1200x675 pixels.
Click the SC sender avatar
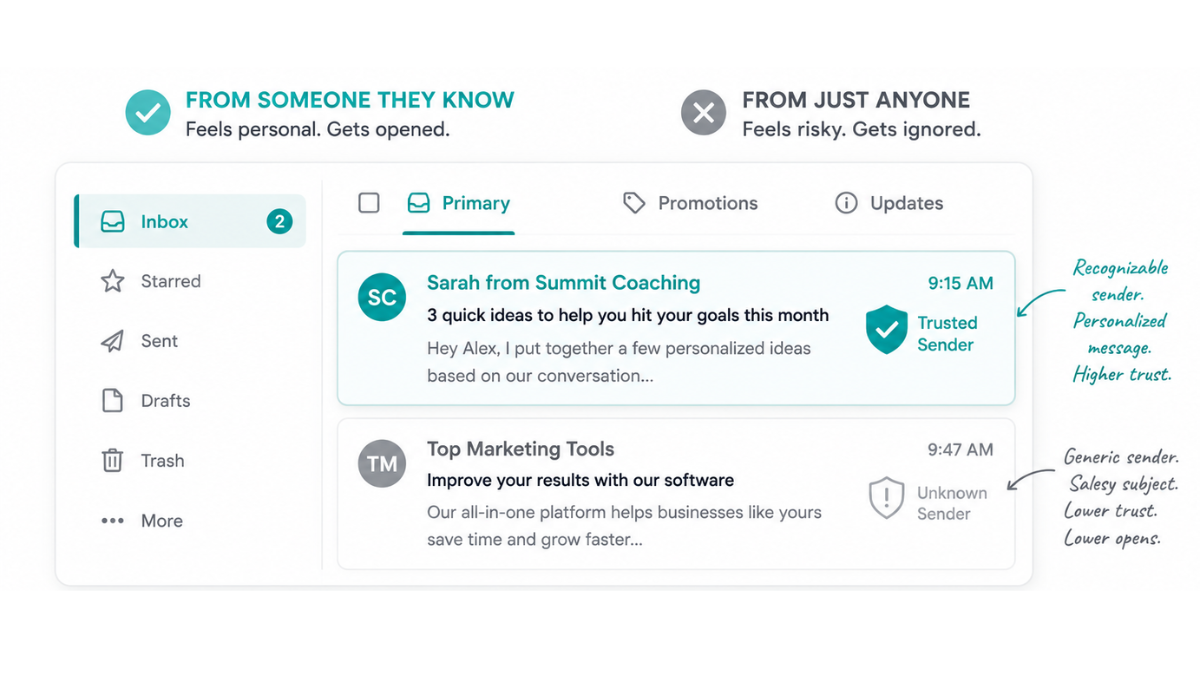tap(382, 298)
